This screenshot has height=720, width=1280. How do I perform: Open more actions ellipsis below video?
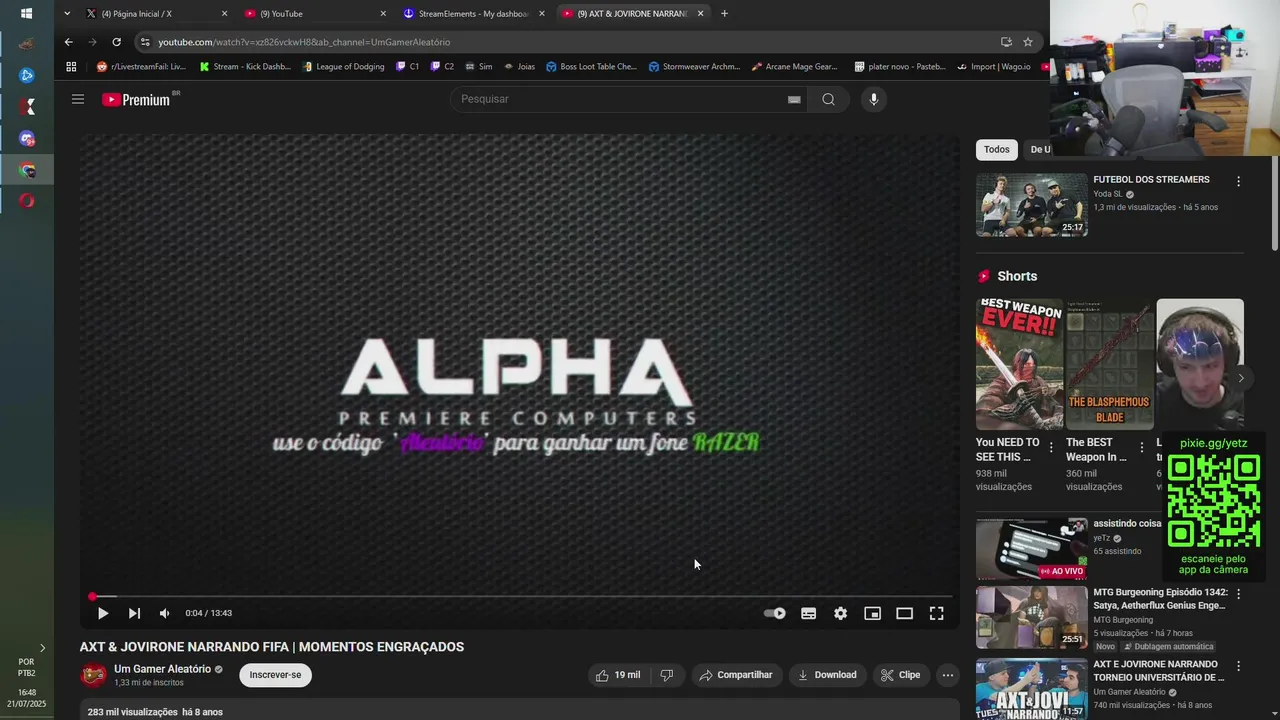(x=947, y=675)
